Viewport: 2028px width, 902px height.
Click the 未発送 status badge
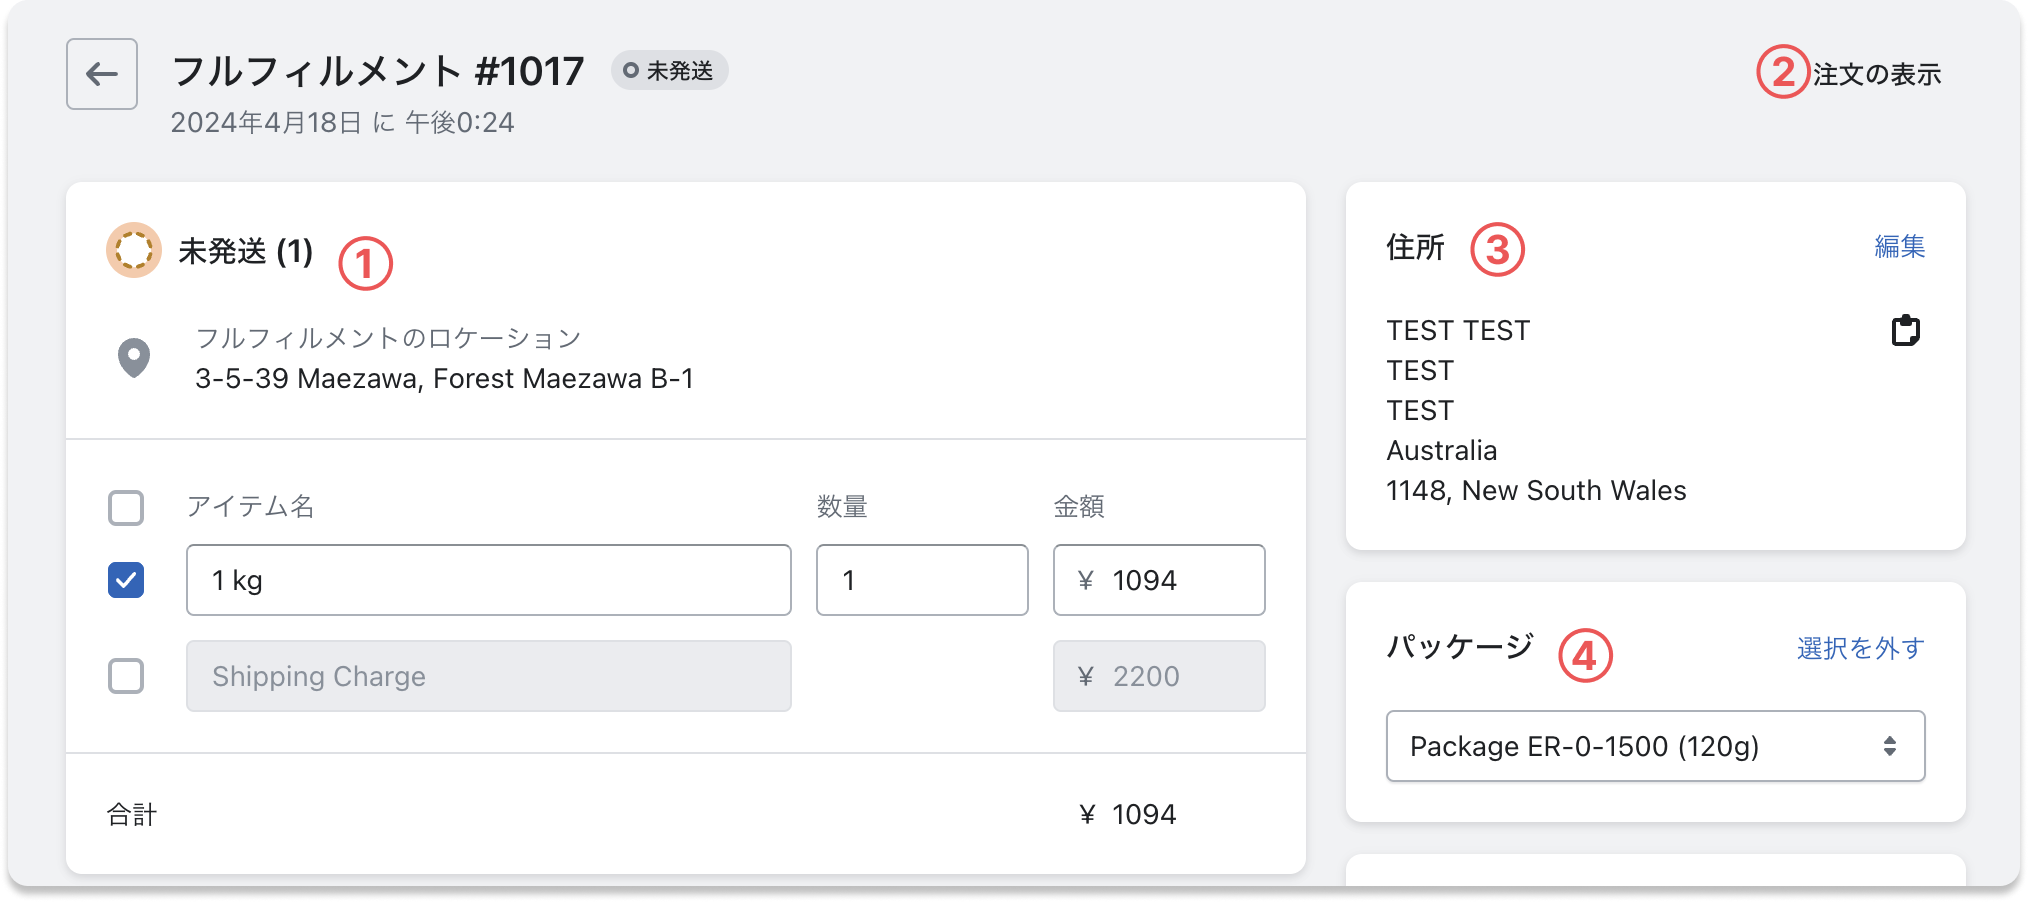pyautogui.click(x=669, y=71)
